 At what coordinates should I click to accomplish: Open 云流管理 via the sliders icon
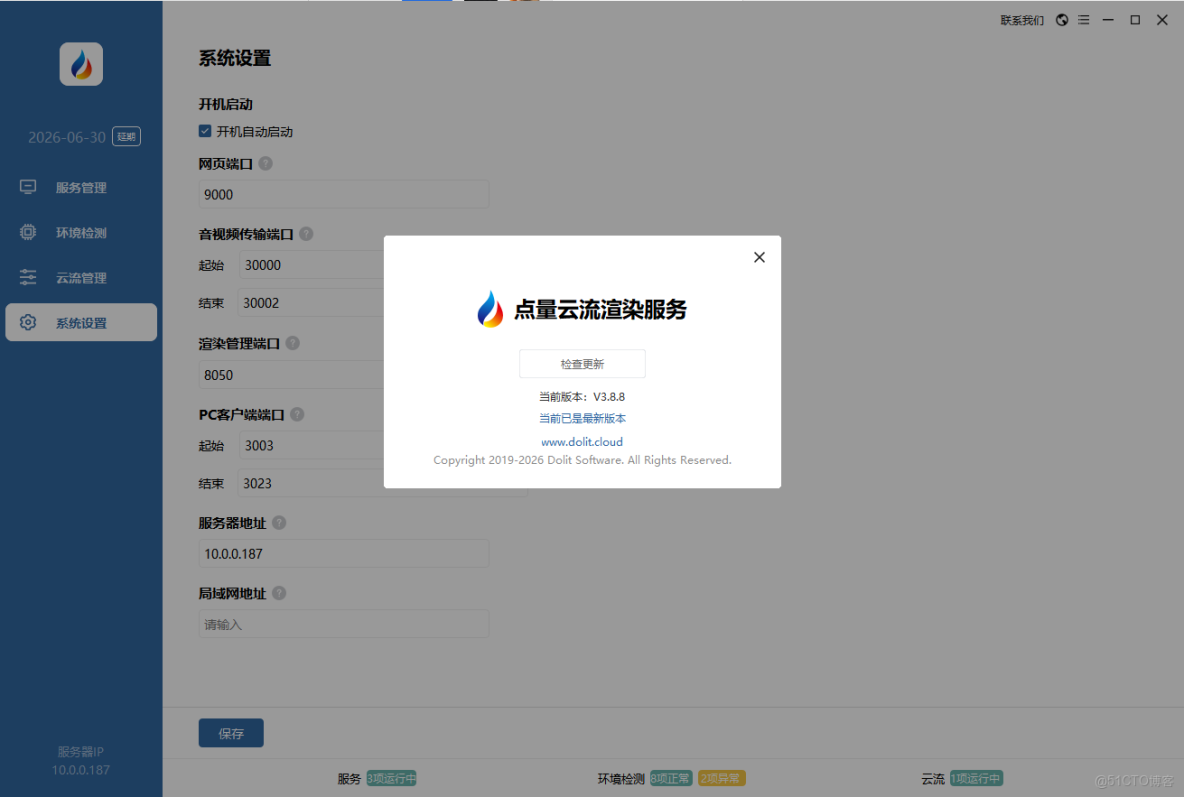pos(29,277)
